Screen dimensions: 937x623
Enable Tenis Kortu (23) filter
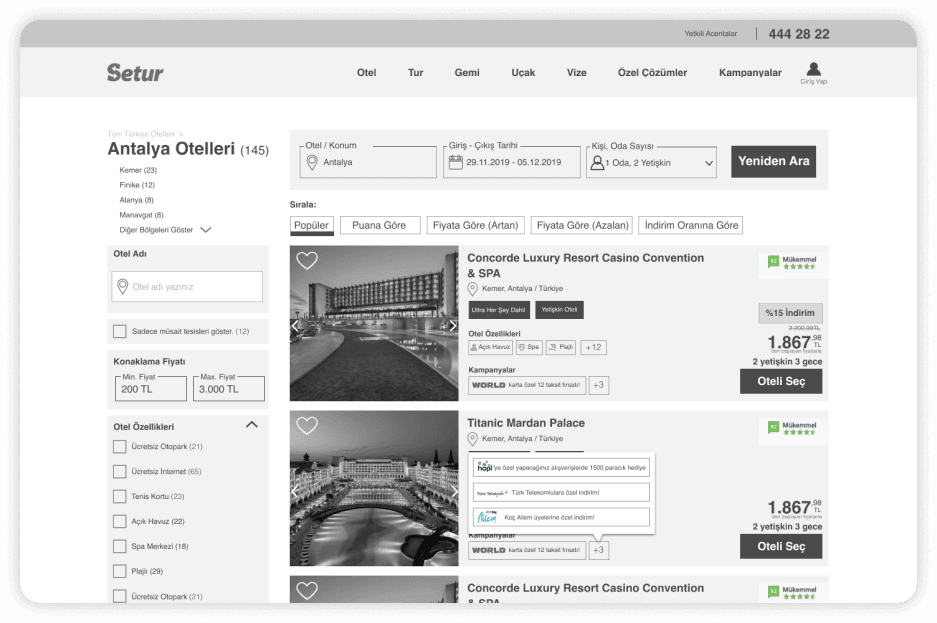[x=120, y=496]
